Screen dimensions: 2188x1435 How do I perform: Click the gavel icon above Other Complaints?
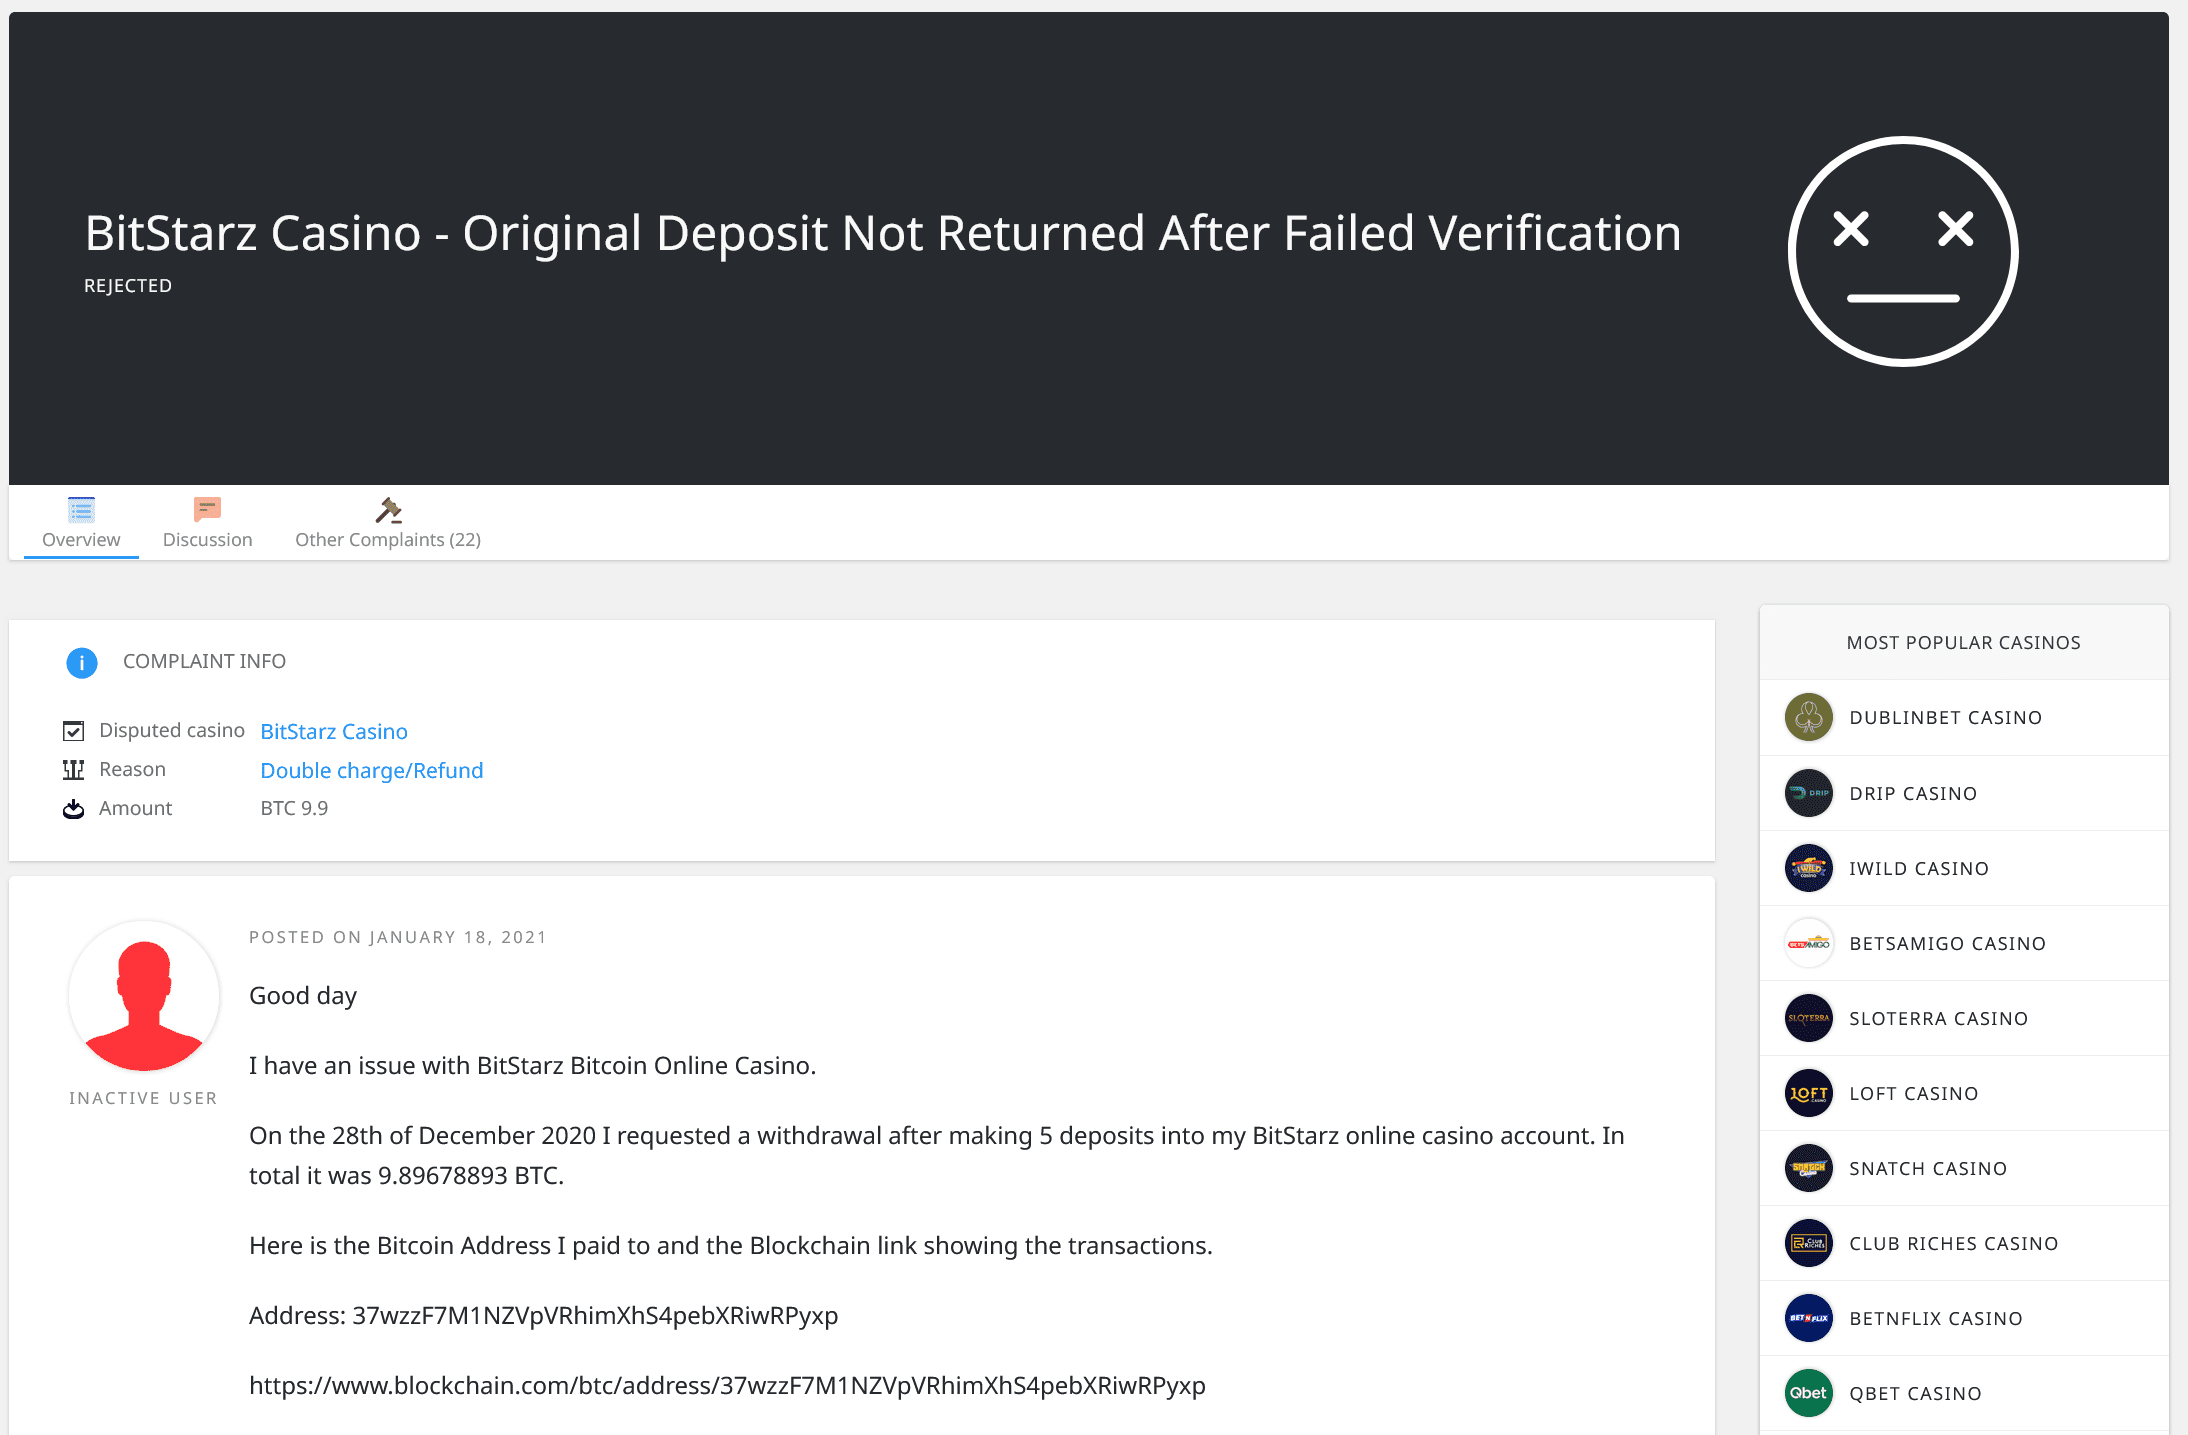pos(388,510)
